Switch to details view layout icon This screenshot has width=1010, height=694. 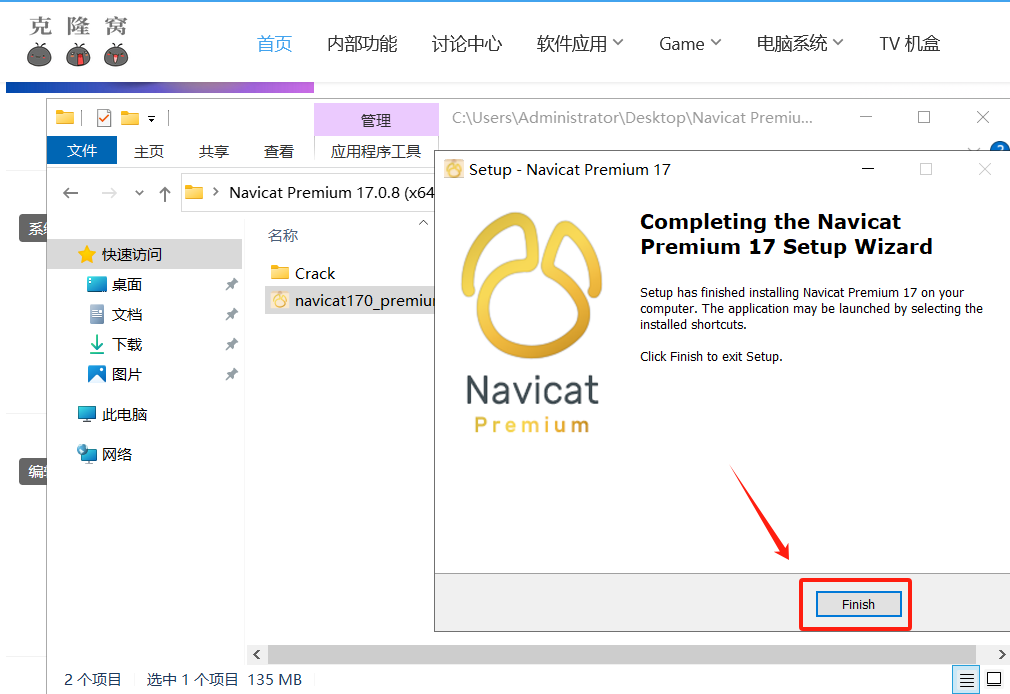[x=966, y=679]
